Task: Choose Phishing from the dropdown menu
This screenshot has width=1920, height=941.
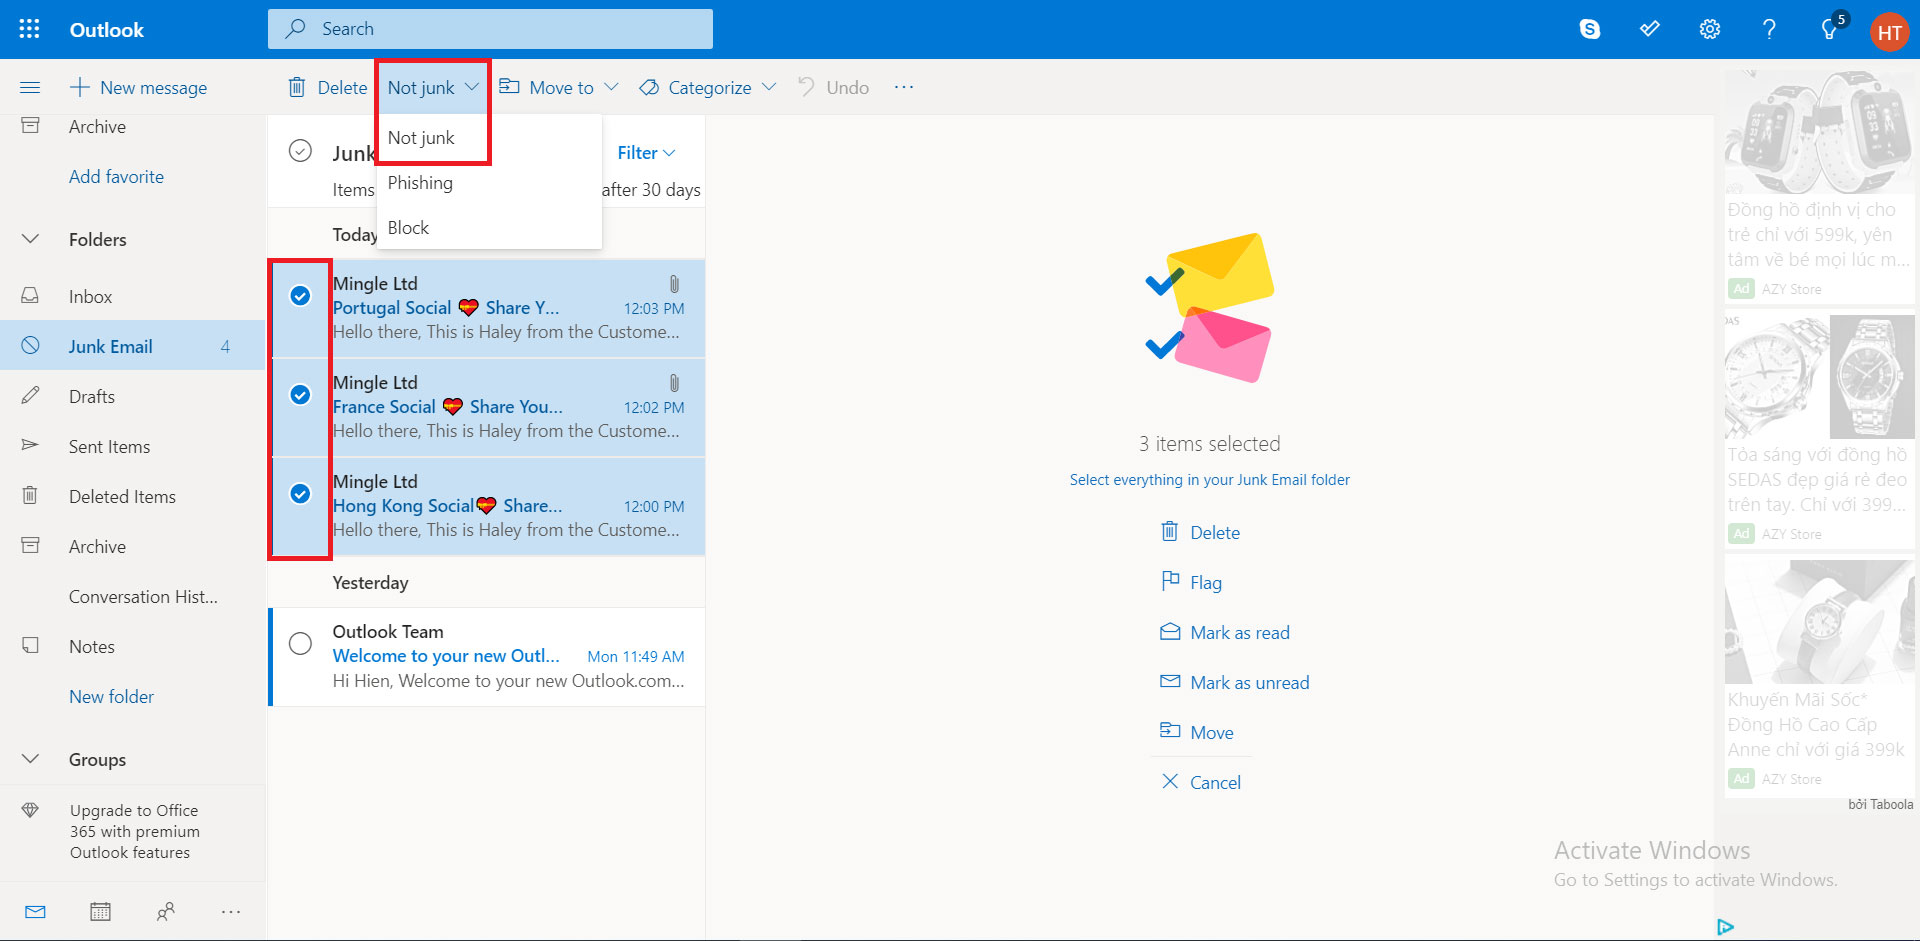Action: point(420,183)
